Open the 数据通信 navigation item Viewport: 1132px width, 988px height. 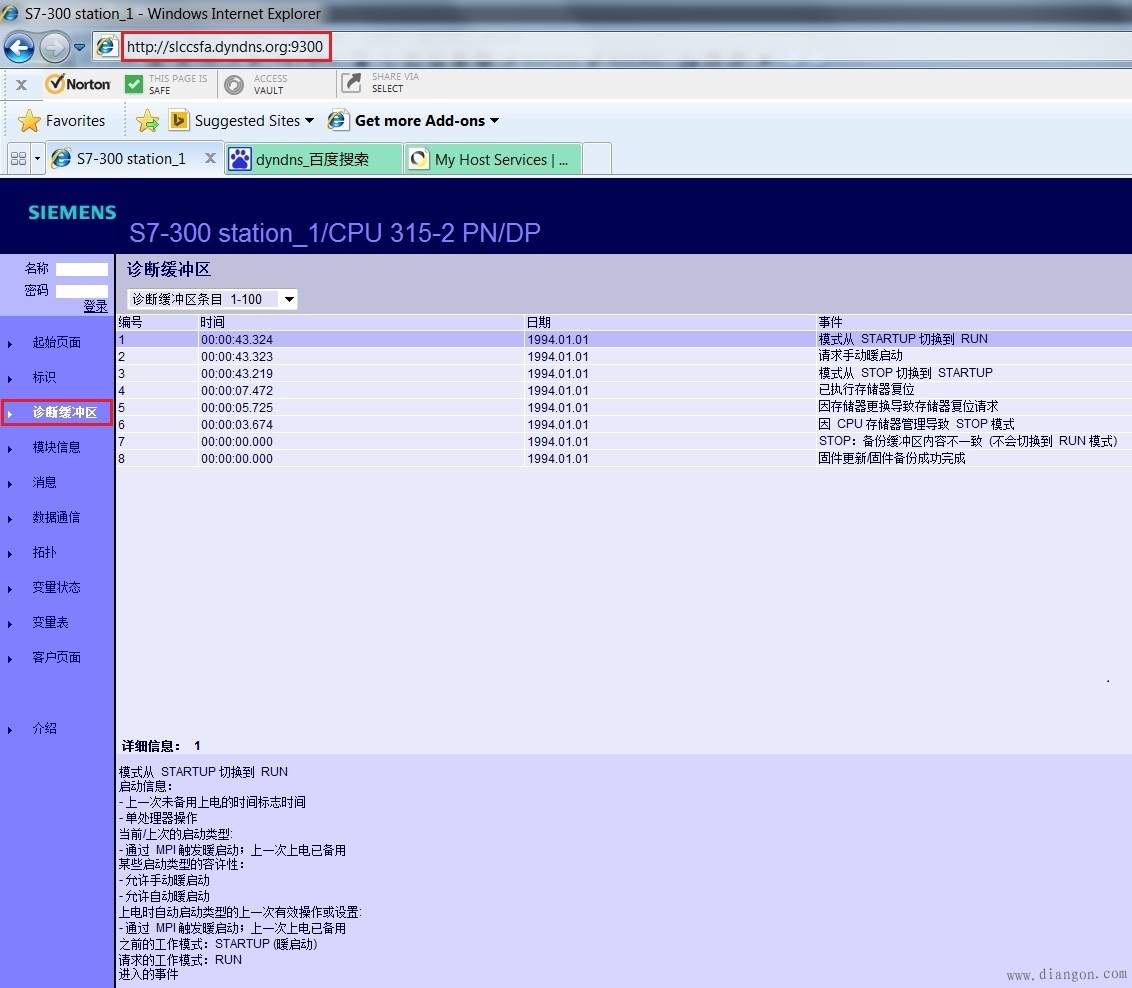(x=56, y=517)
